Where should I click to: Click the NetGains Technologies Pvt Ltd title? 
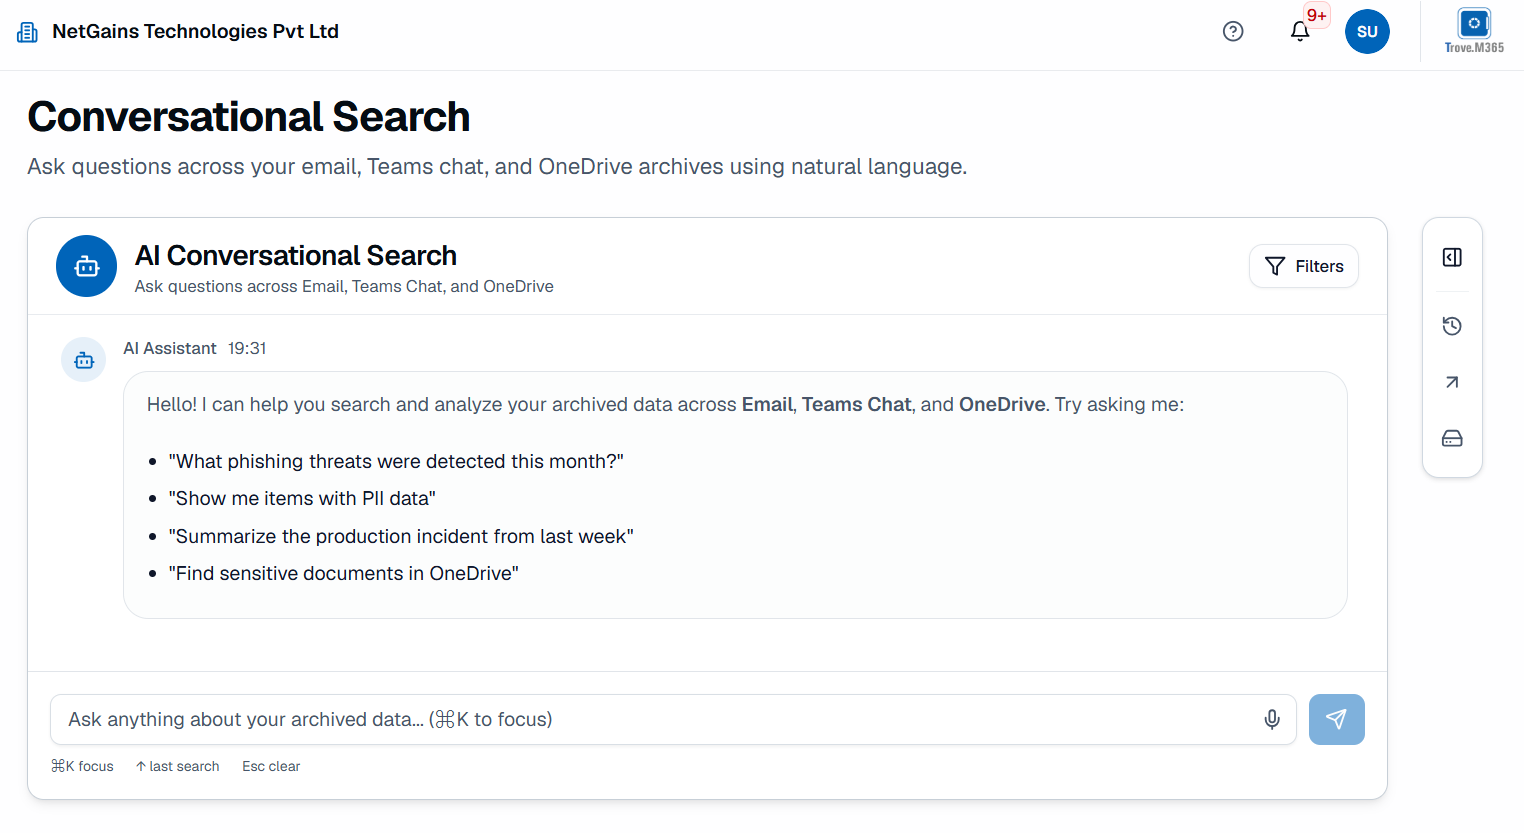[195, 32]
